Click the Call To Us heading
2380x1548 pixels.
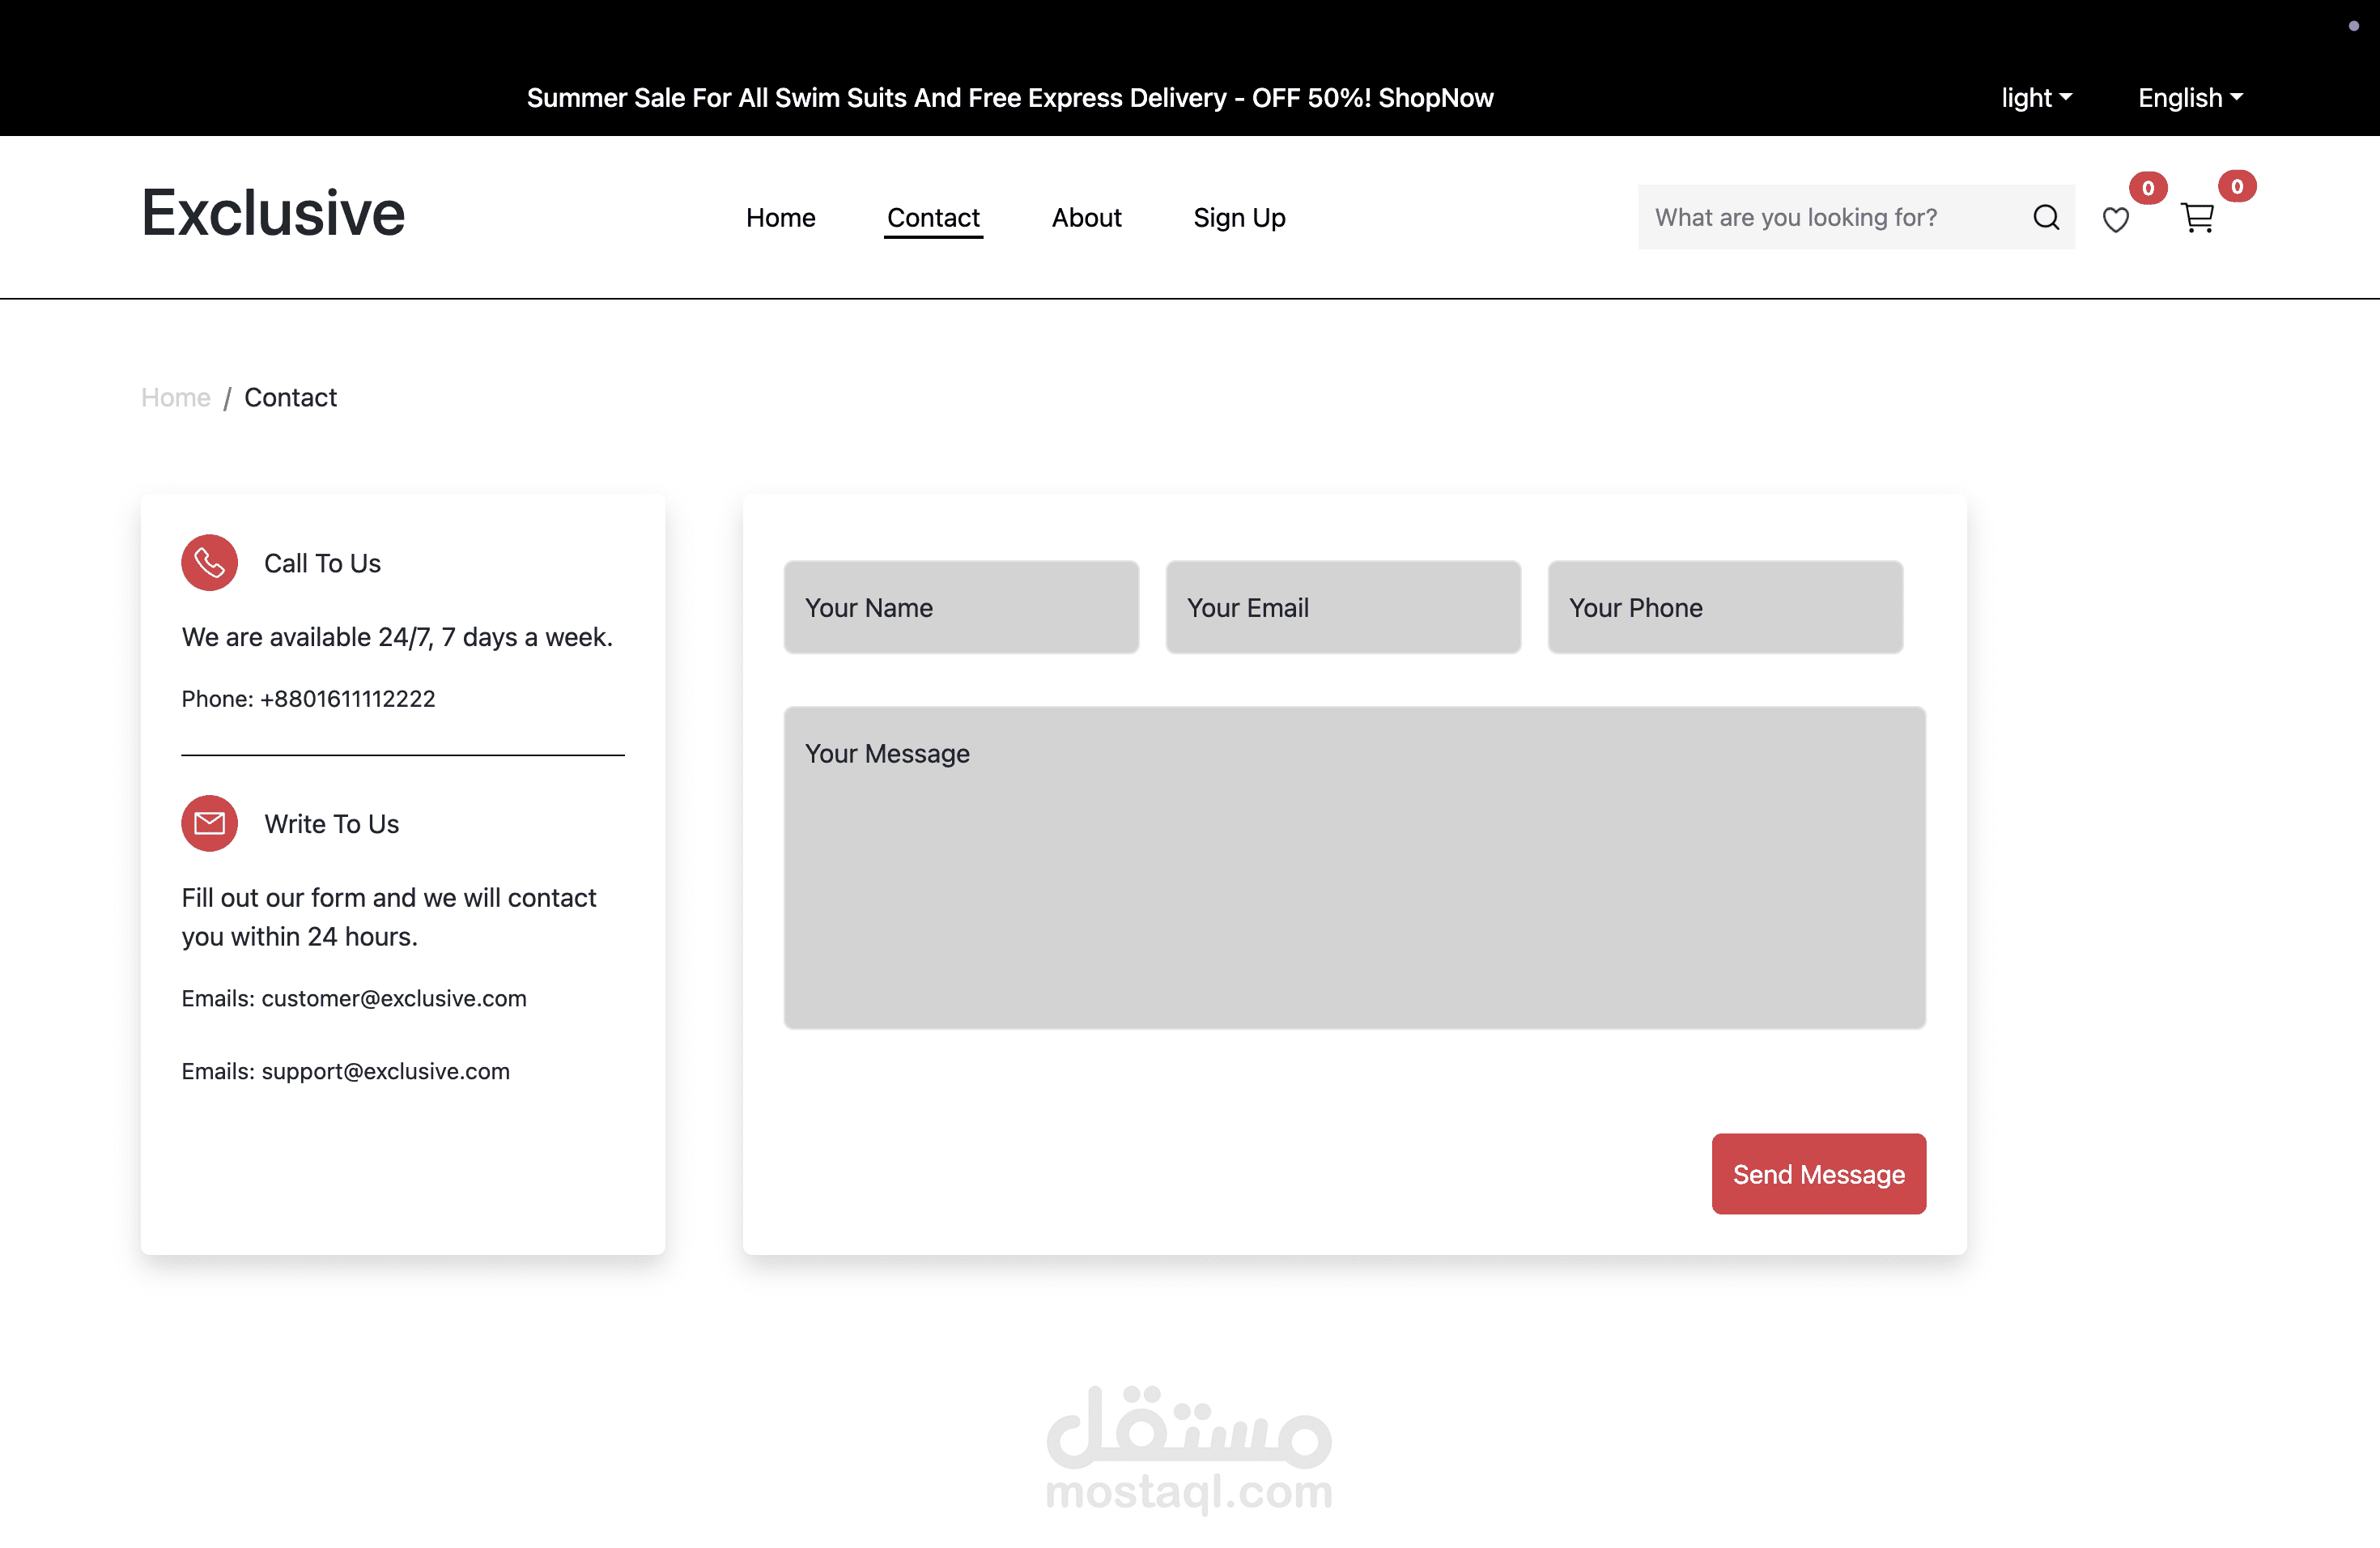(322, 563)
